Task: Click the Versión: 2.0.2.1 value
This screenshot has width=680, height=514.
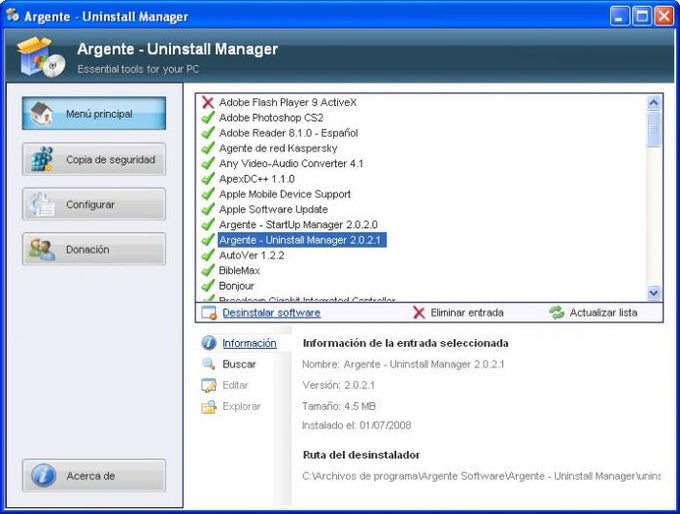Action: [338, 385]
